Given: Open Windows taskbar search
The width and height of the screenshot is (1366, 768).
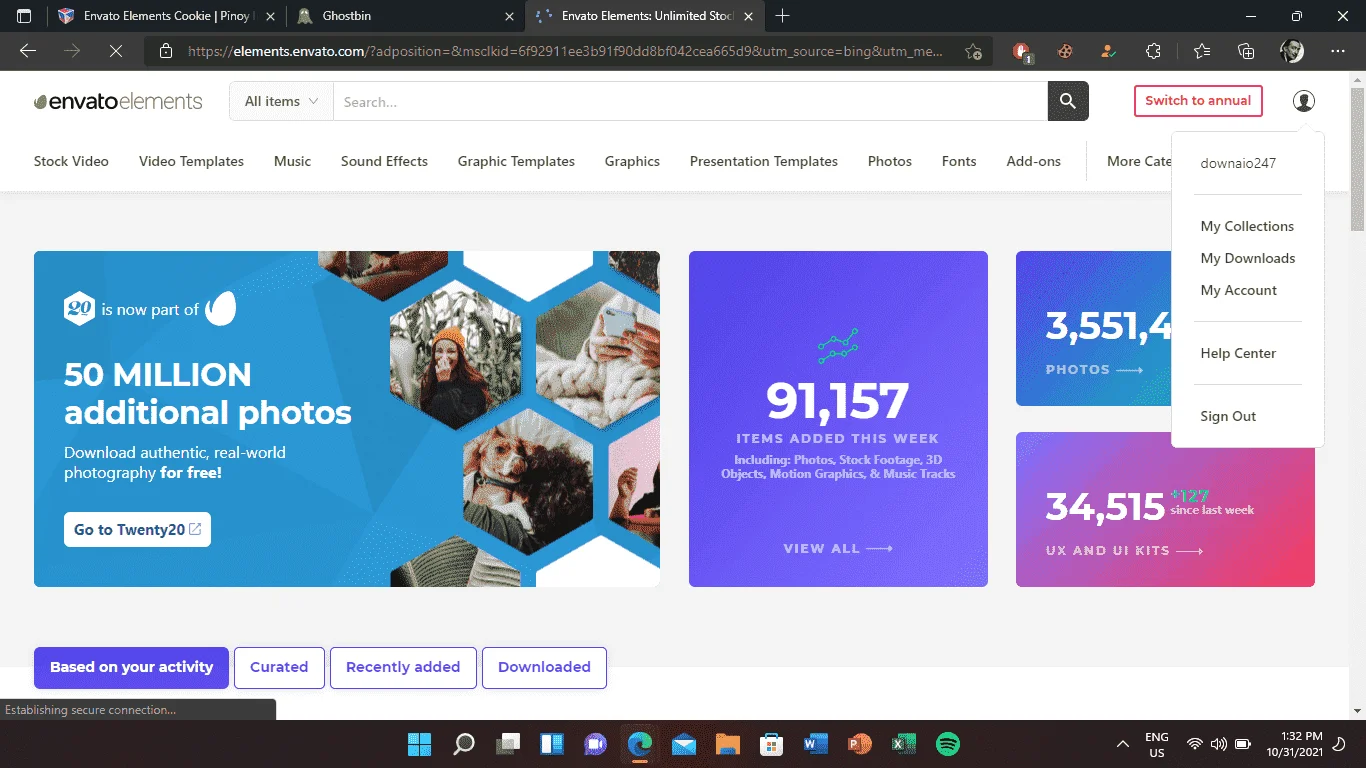Looking at the screenshot, I should 464,744.
